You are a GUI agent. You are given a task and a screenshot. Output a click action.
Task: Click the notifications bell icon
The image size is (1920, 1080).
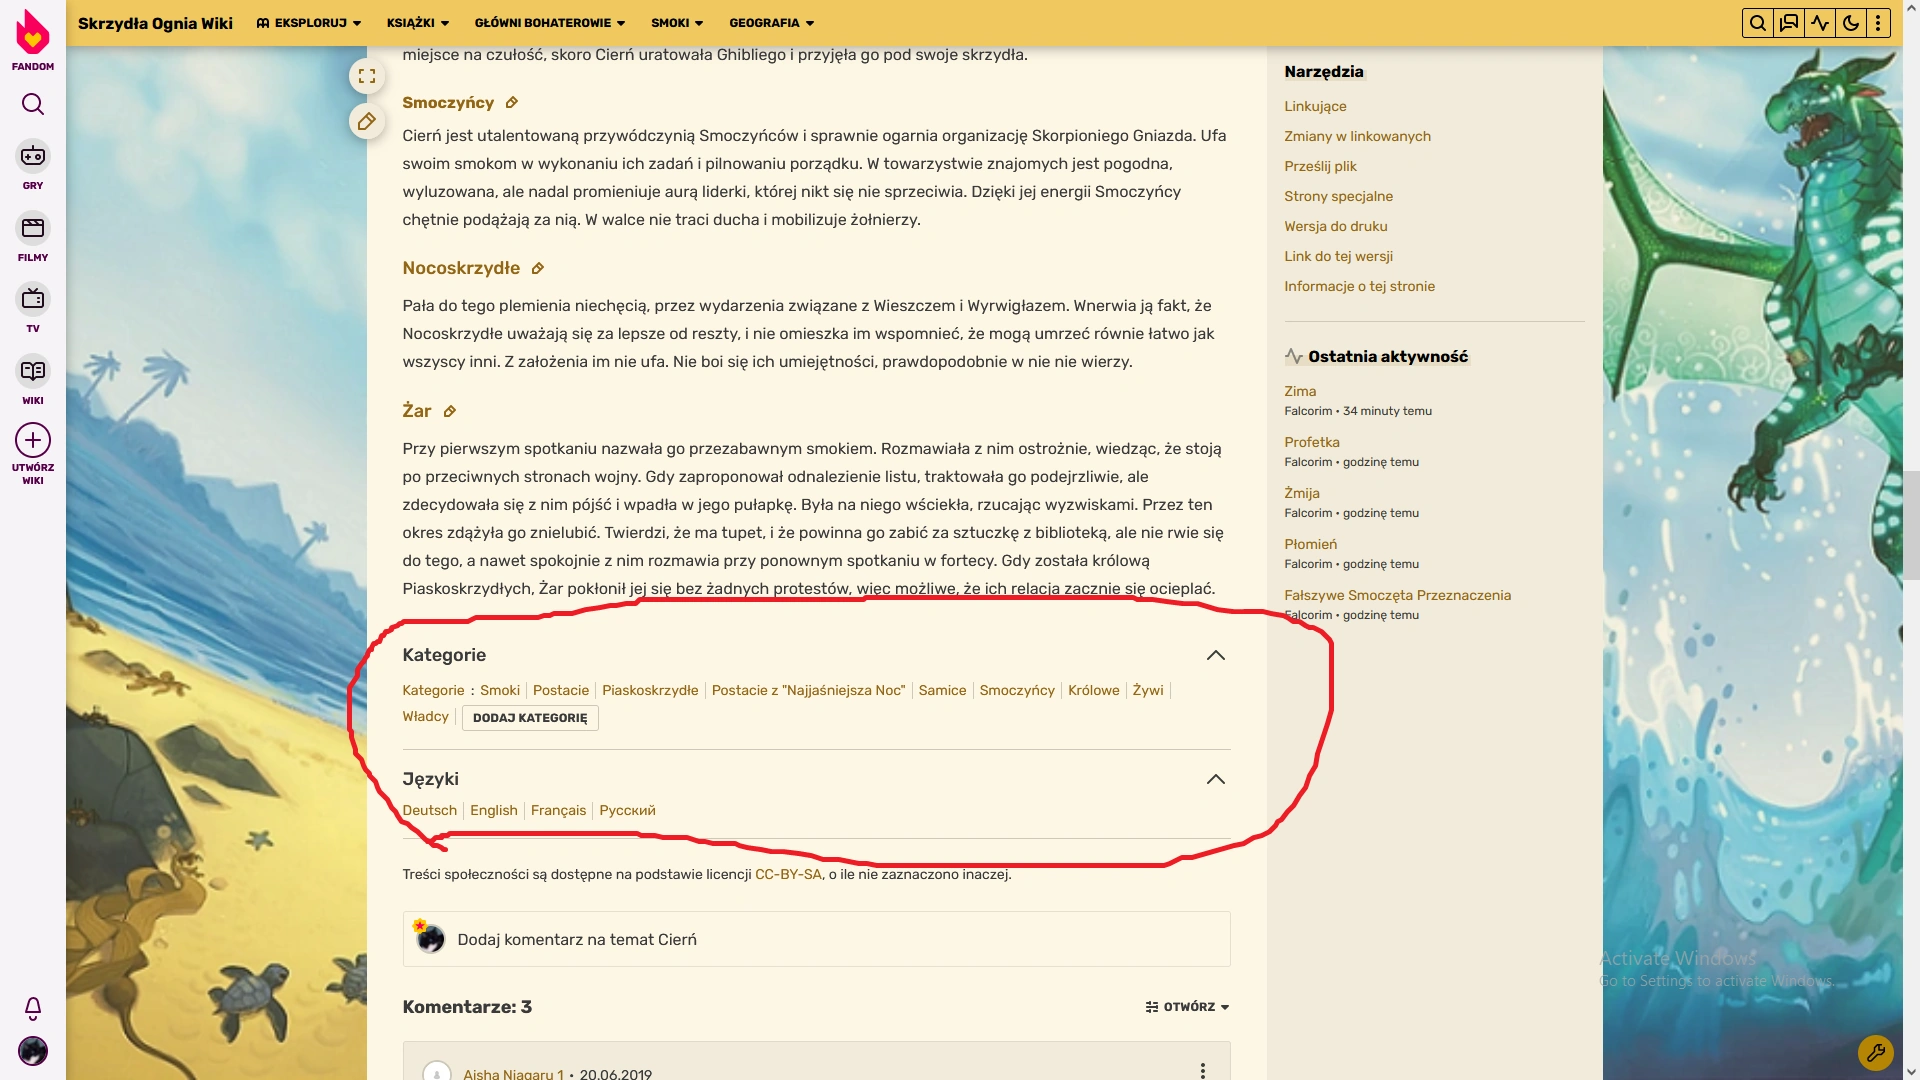pos(33,1007)
